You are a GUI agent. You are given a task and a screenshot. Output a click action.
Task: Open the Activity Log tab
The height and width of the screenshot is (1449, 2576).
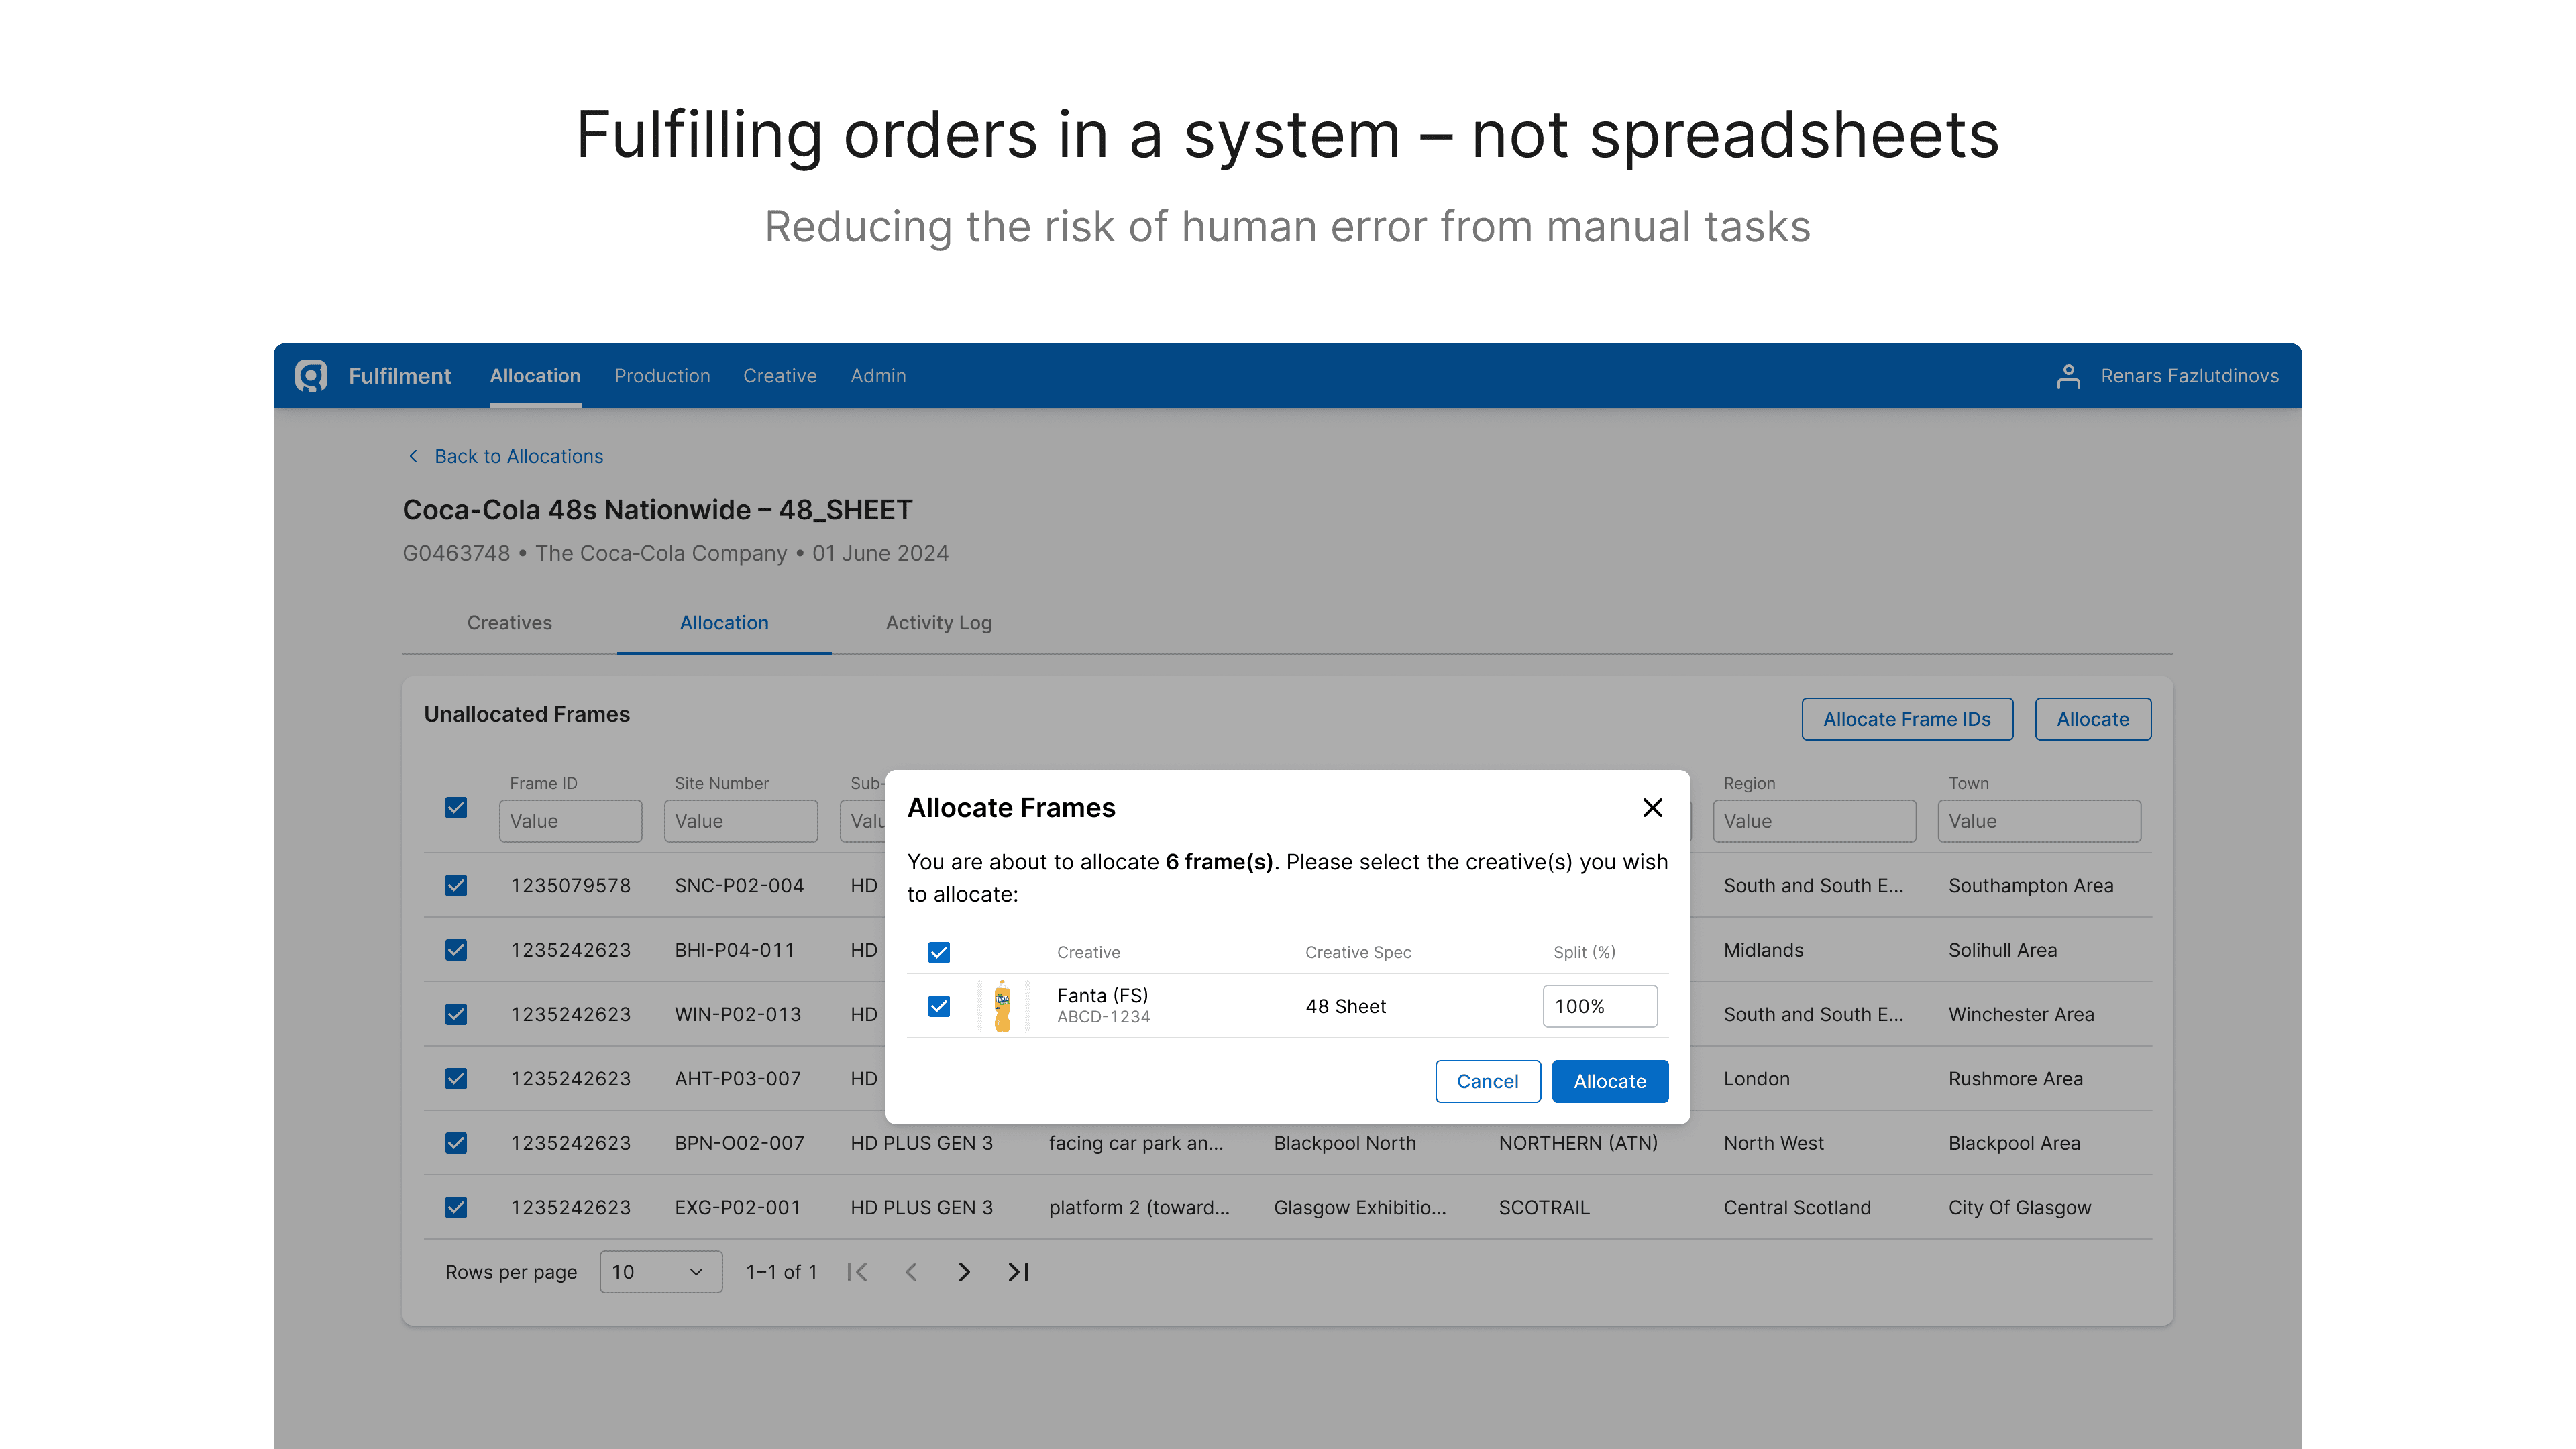click(x=938, y=623)
